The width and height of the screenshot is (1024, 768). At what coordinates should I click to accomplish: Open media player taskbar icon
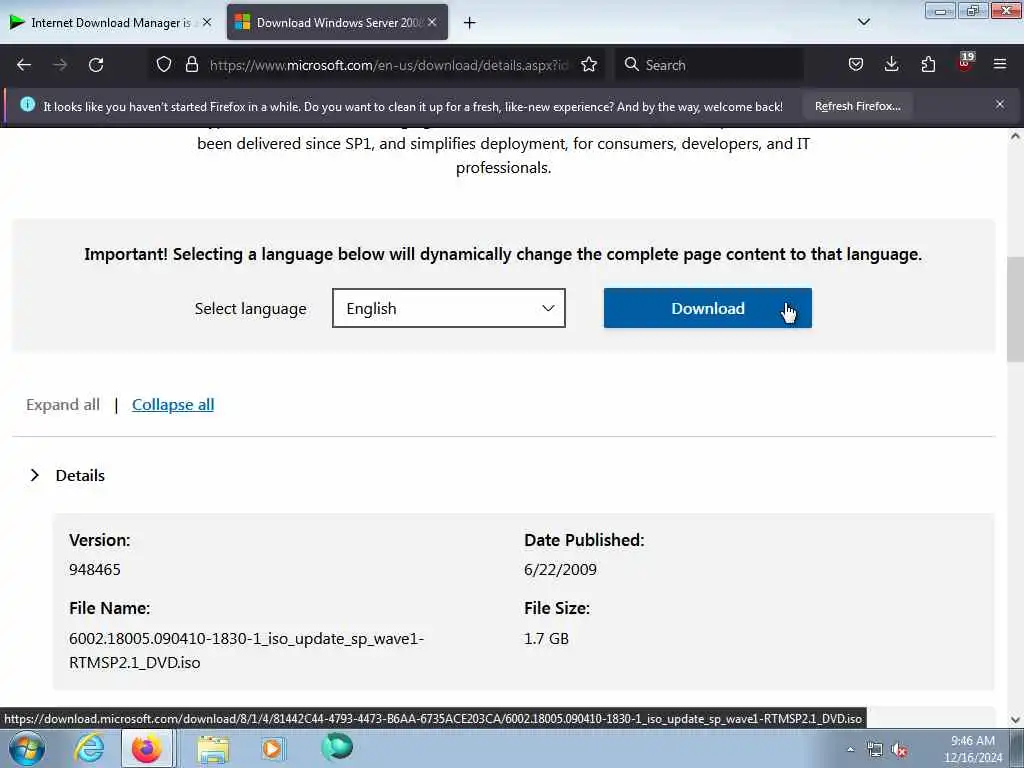click(272, 749)
